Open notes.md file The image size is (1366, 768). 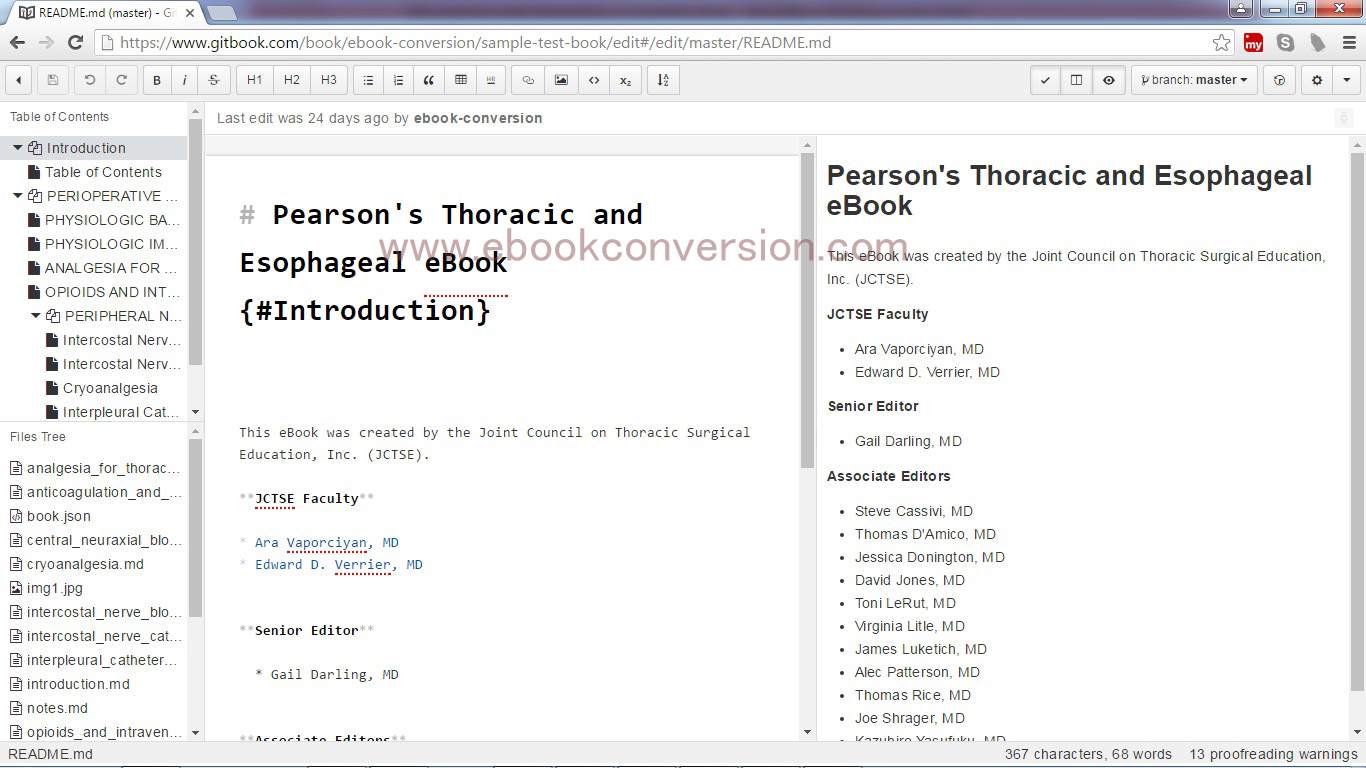click(57, 708)
